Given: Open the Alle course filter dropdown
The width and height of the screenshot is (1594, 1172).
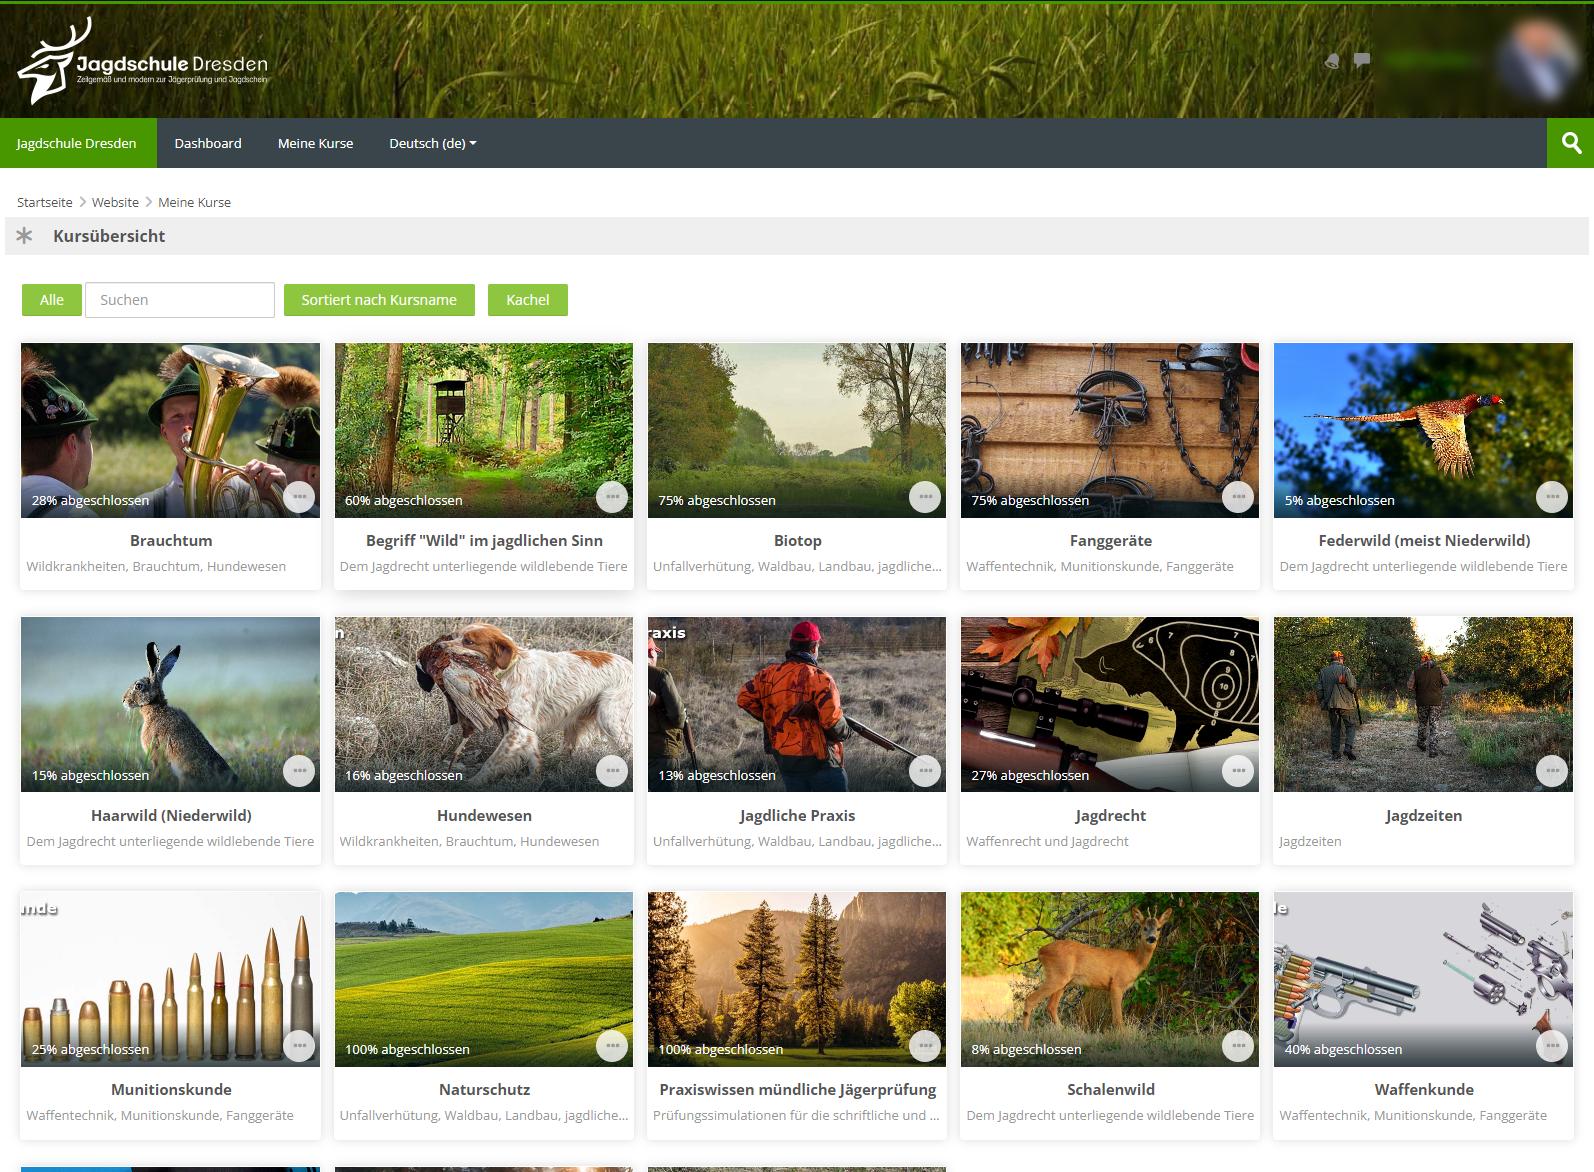Looking at the screenshot, I should 51,300.
